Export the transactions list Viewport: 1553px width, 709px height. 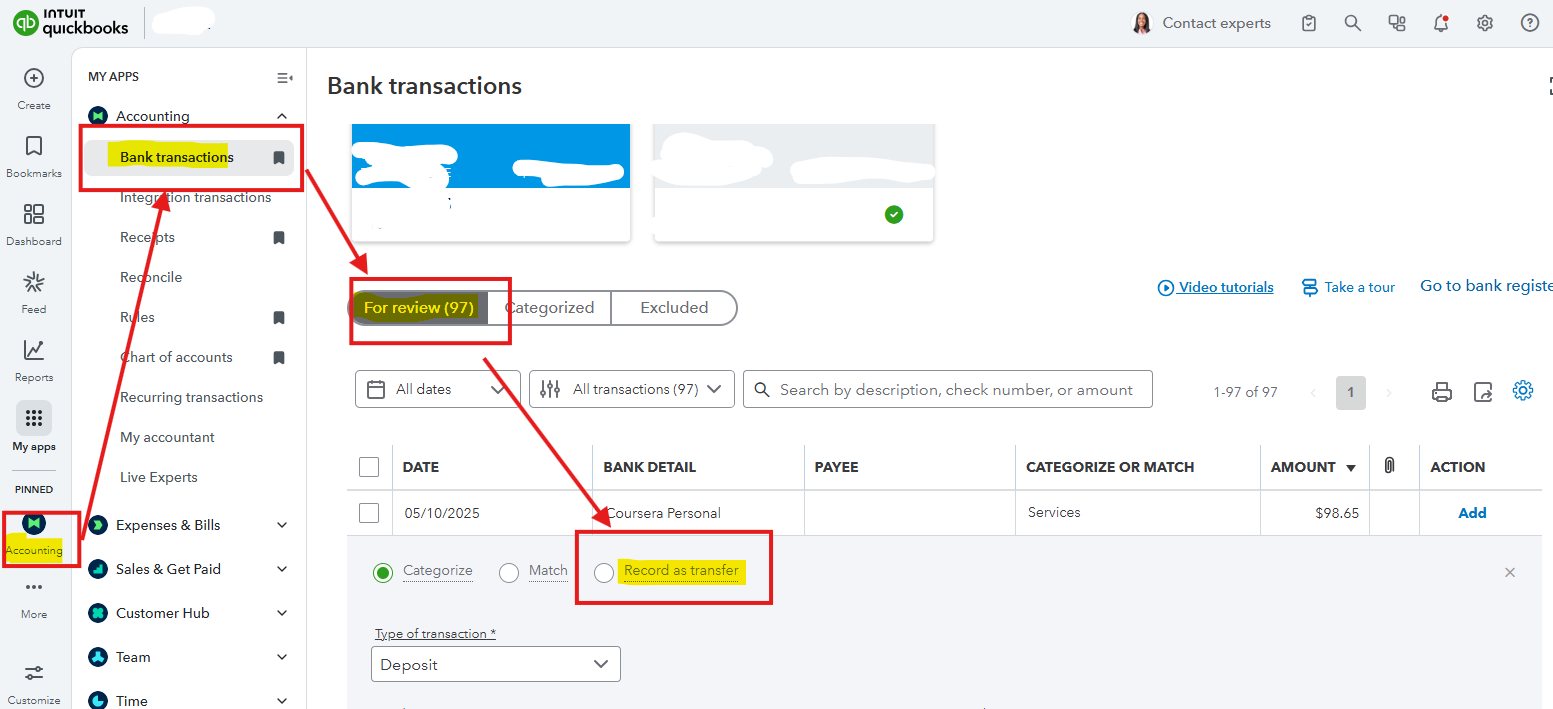[x=1483, y=391]
